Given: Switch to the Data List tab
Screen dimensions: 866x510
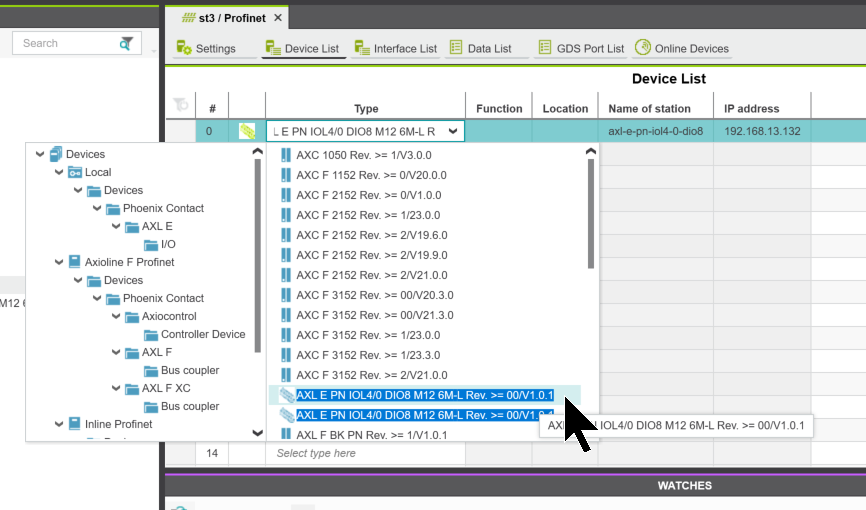Looking at the screenshot, I should [480, 48].
